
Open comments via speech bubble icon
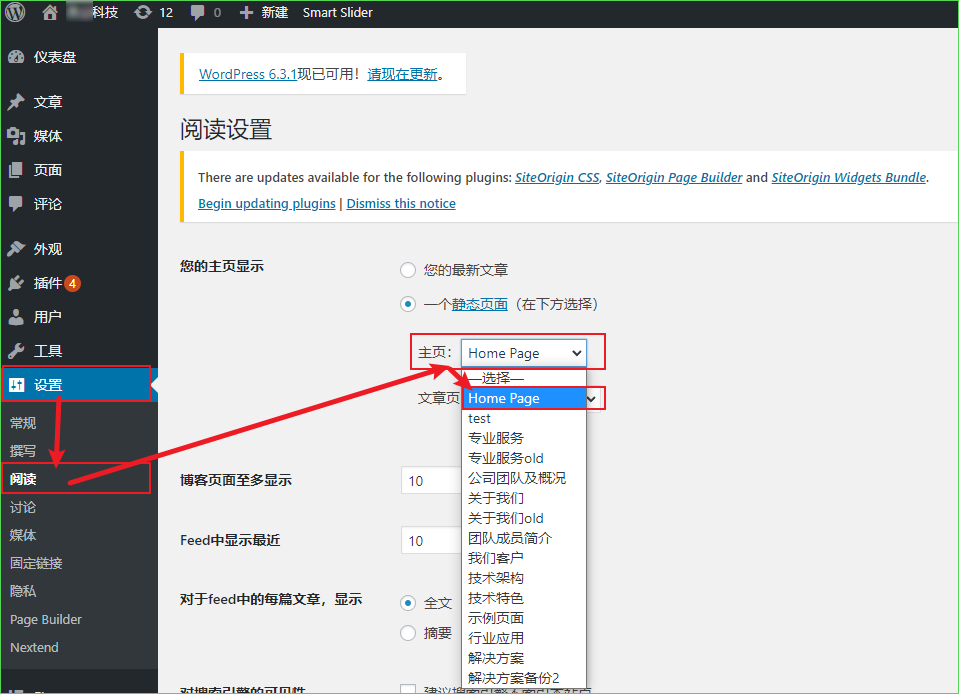tap(197, 13)
